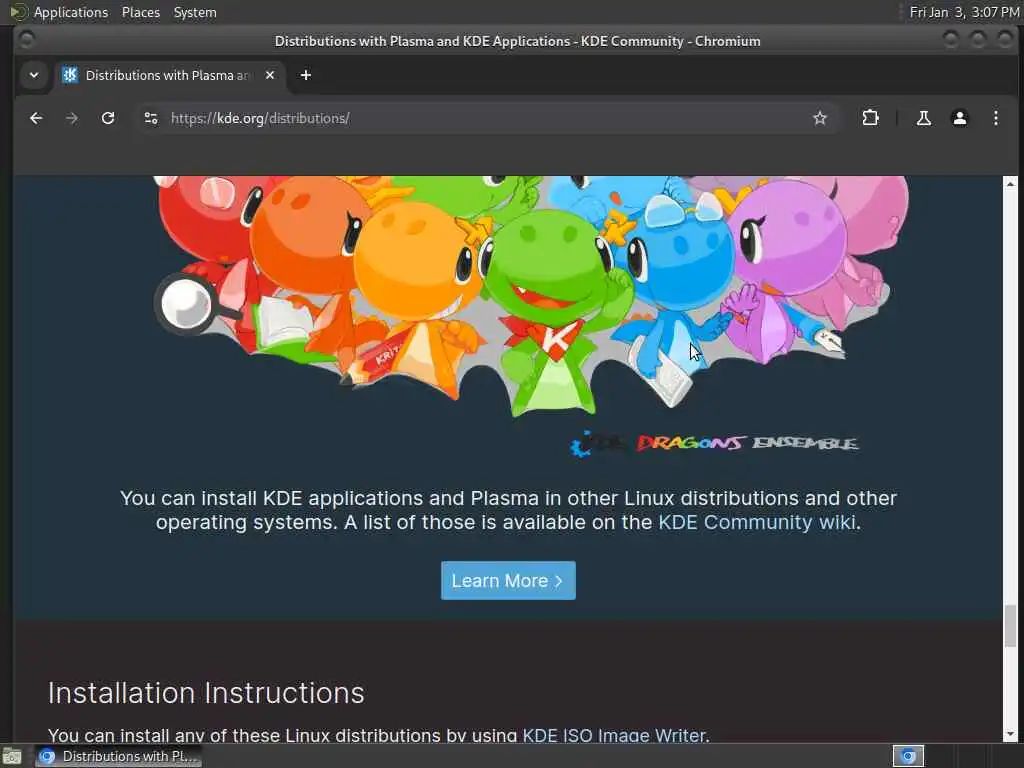Reload the current page
The height and width of the screenshot is (768, 1024).
(108, 118)
